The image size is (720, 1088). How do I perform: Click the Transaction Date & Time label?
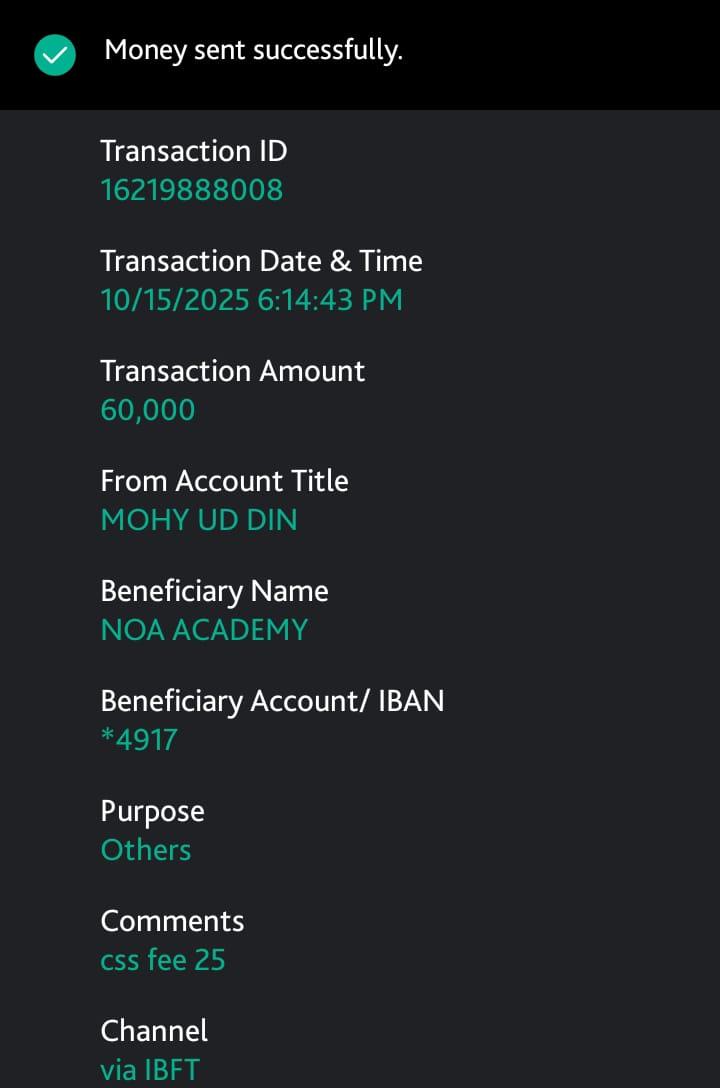261,261
